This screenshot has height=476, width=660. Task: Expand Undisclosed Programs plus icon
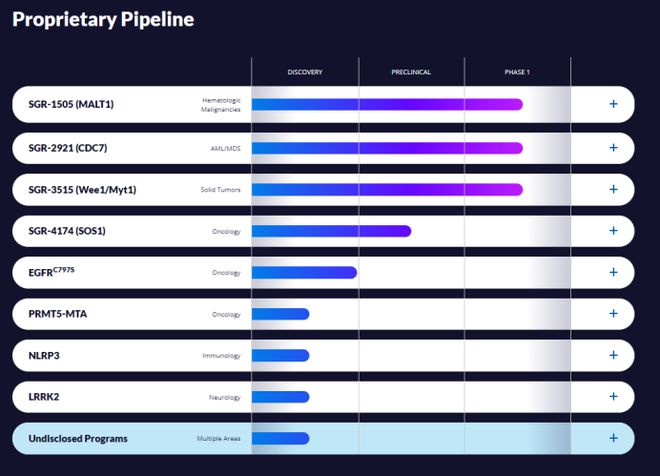(x=613, y=438)
